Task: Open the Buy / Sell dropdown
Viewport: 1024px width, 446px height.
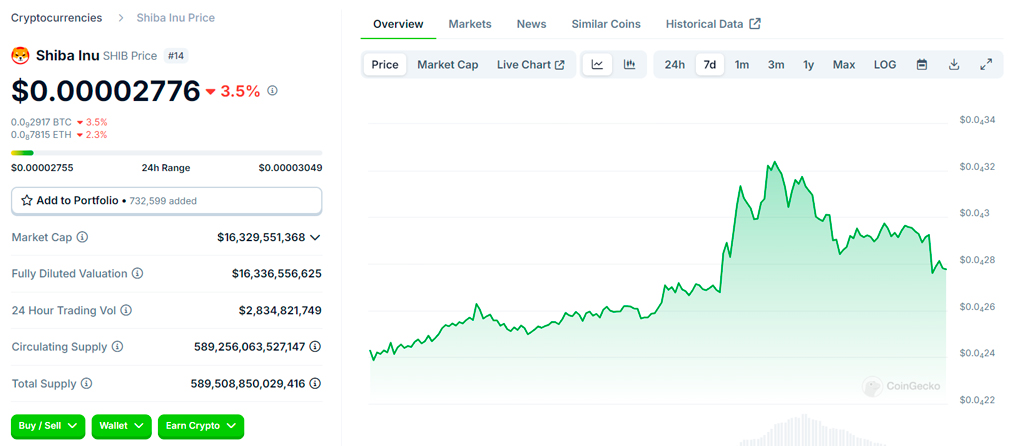Action: (48, 426)
